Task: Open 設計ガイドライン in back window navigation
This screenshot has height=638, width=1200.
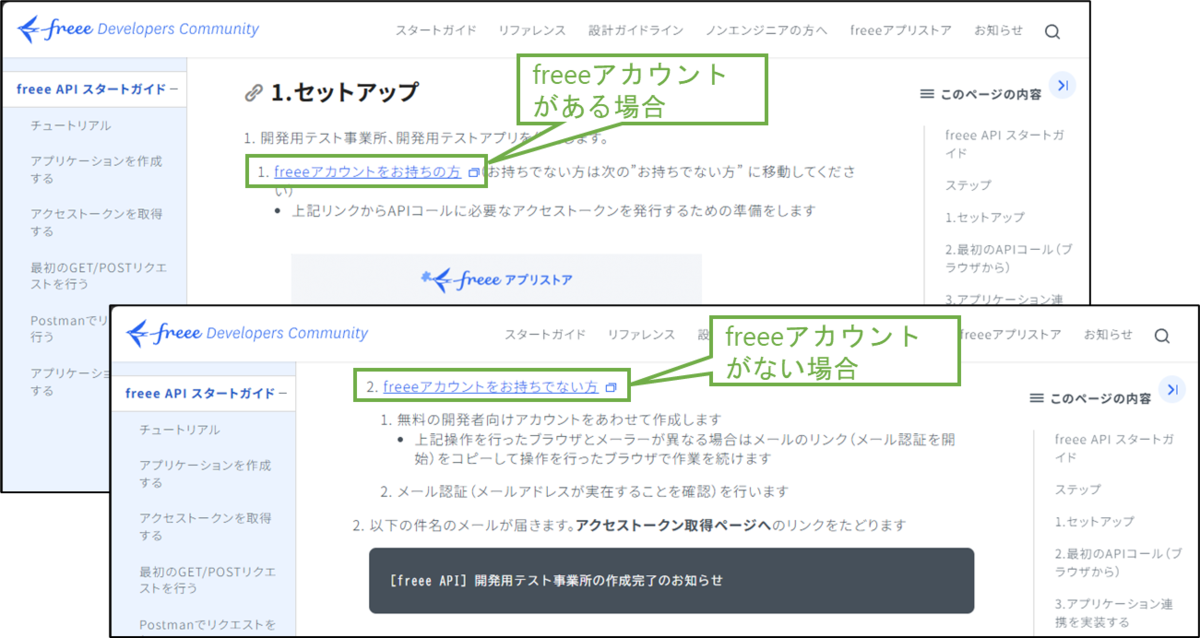Action: (x=635, y=31)
